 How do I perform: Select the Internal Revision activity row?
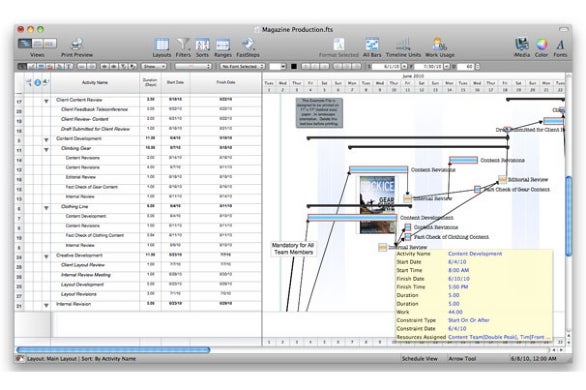pos(138,304)
